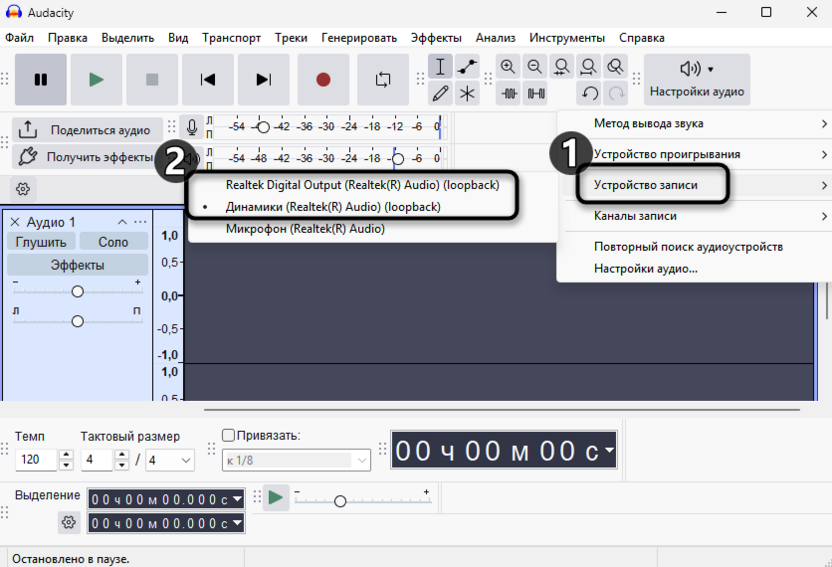Skip to end of project

pyautogui.click(x=264, y=80)
